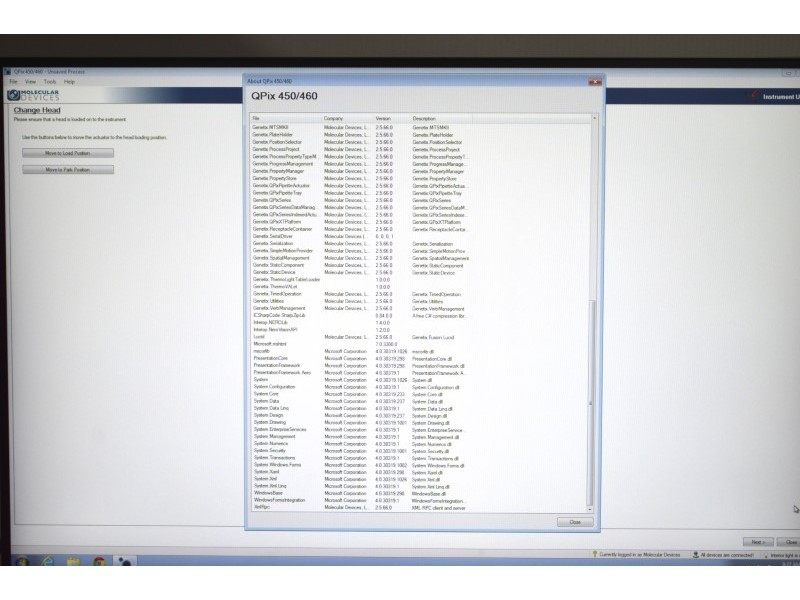Select the Genetix.Serialization row
The width and height of the screenshot is (800, 600).
pos(360,243)
